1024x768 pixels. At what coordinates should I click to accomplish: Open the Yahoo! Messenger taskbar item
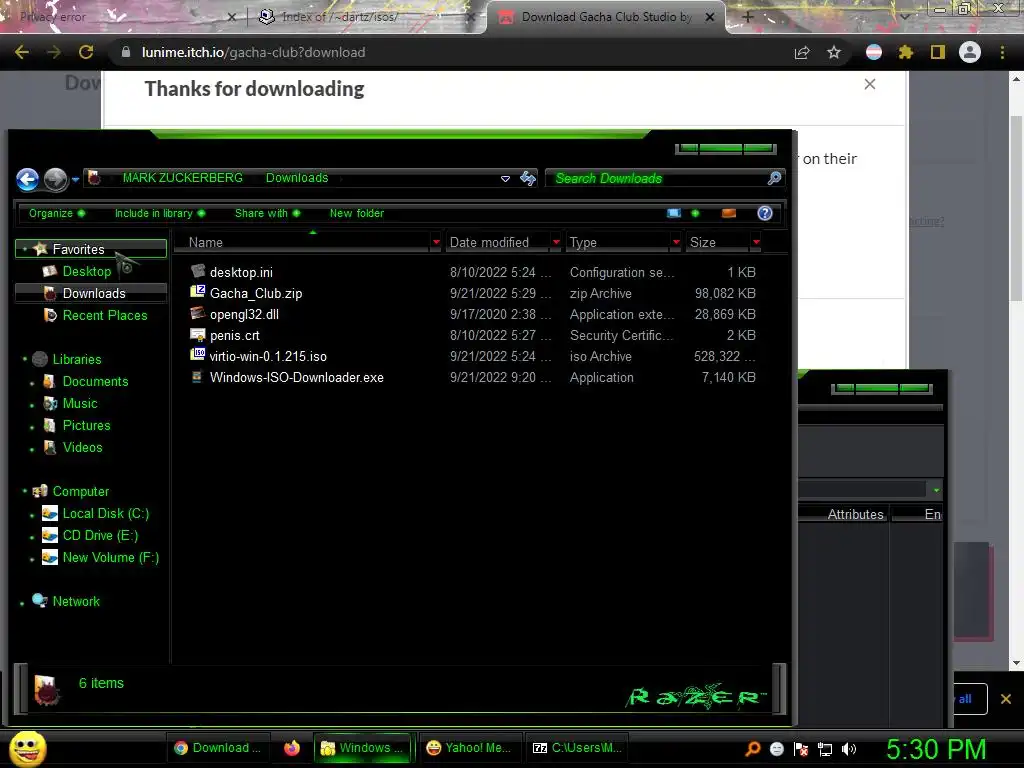[x=469, y=748]
